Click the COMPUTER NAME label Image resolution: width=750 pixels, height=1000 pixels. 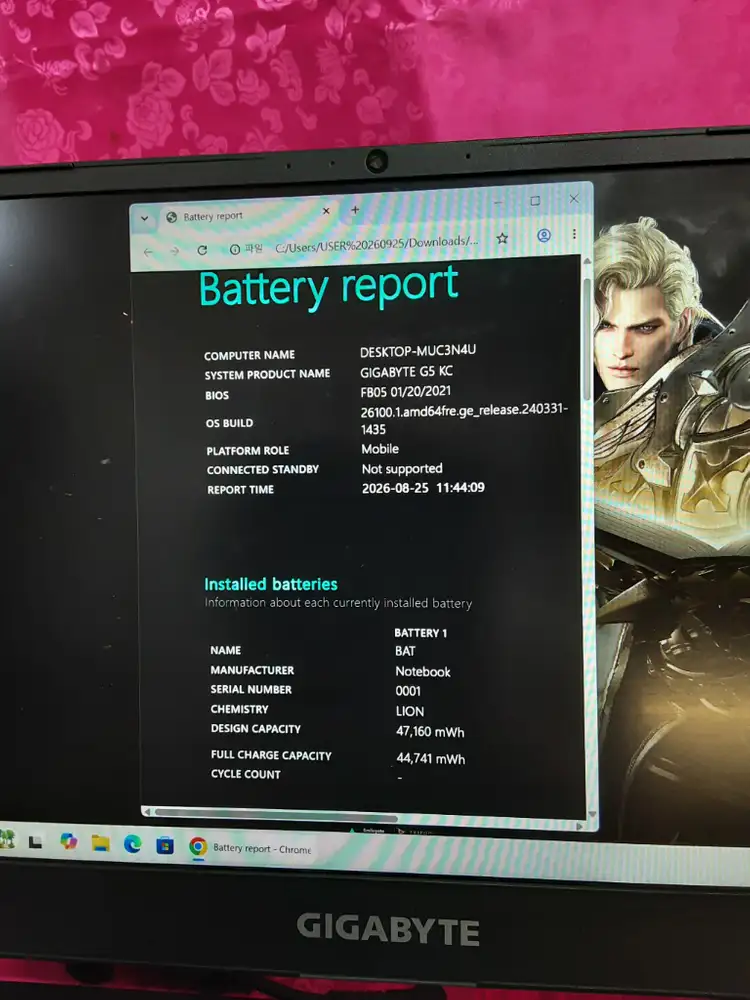(x=249, y=355)
